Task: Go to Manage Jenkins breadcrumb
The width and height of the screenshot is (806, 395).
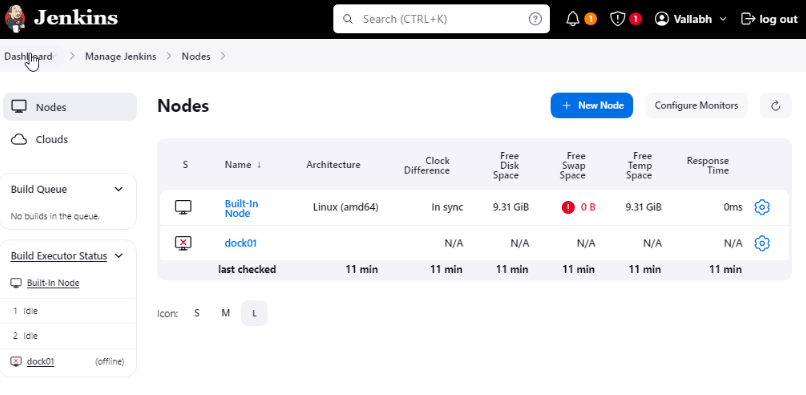Action: [x=121, y=57]
